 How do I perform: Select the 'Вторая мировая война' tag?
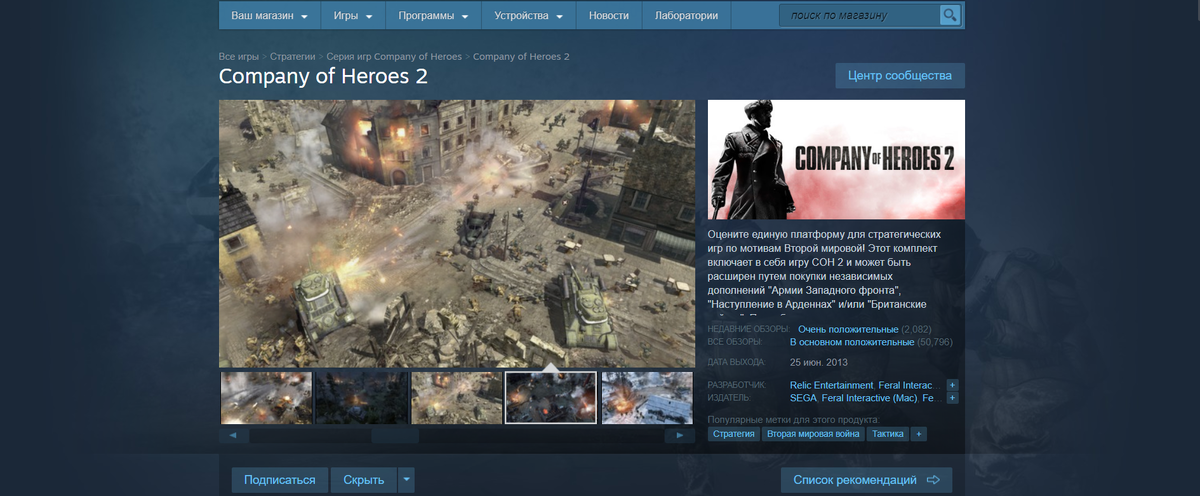tap(813, 434)
